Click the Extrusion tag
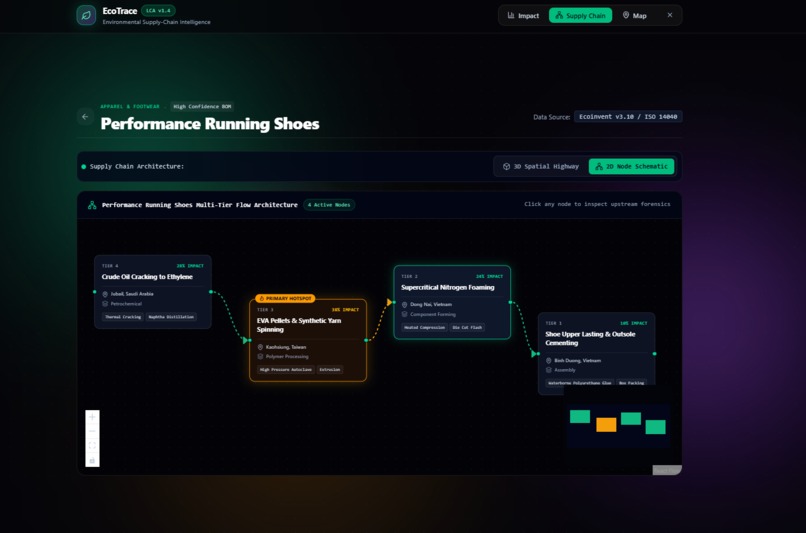This screenshot has width=806, height=533. [330, 370]
